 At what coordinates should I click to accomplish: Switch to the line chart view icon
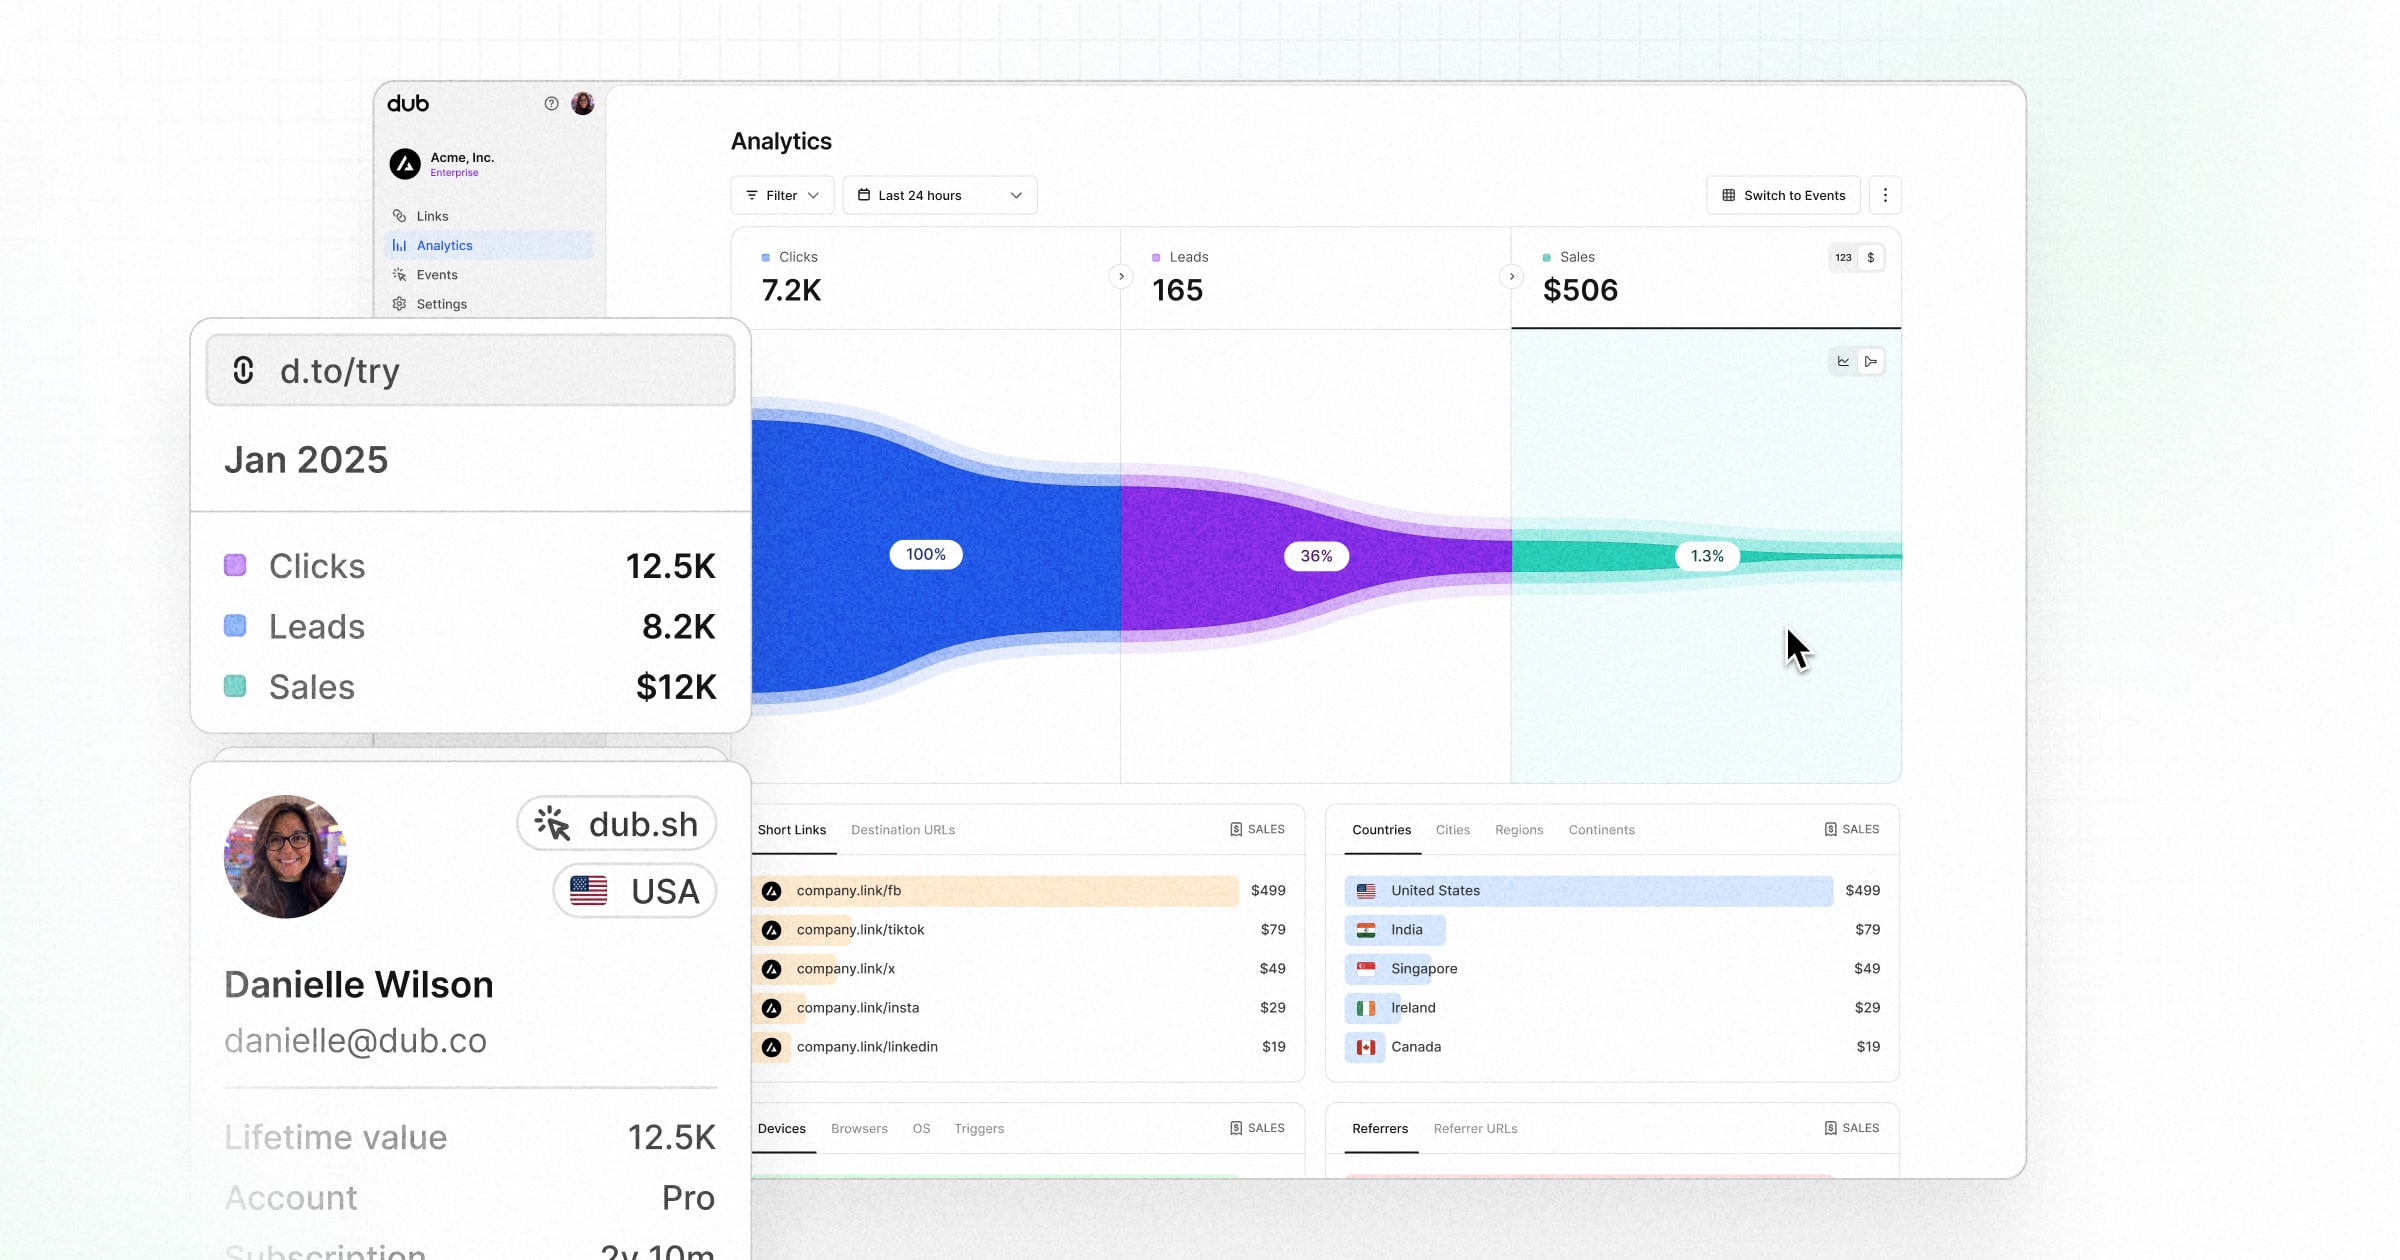coord(1843,362)
